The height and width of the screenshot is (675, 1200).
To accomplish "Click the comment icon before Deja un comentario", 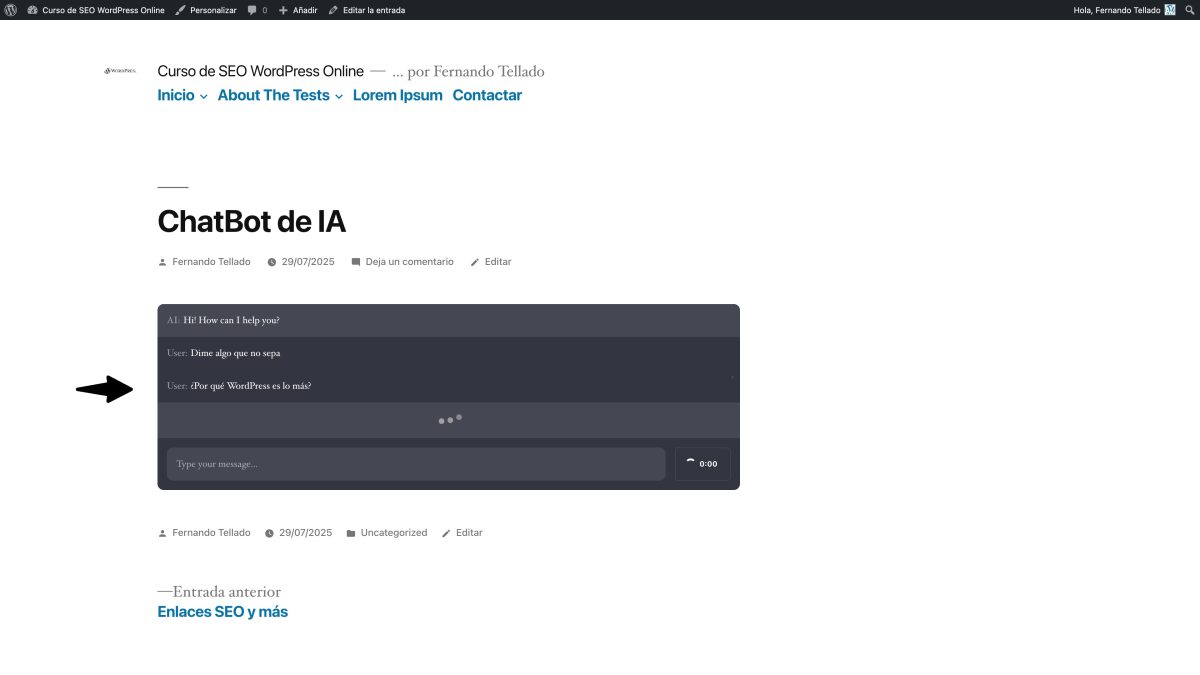I will [x=356, y=261].
